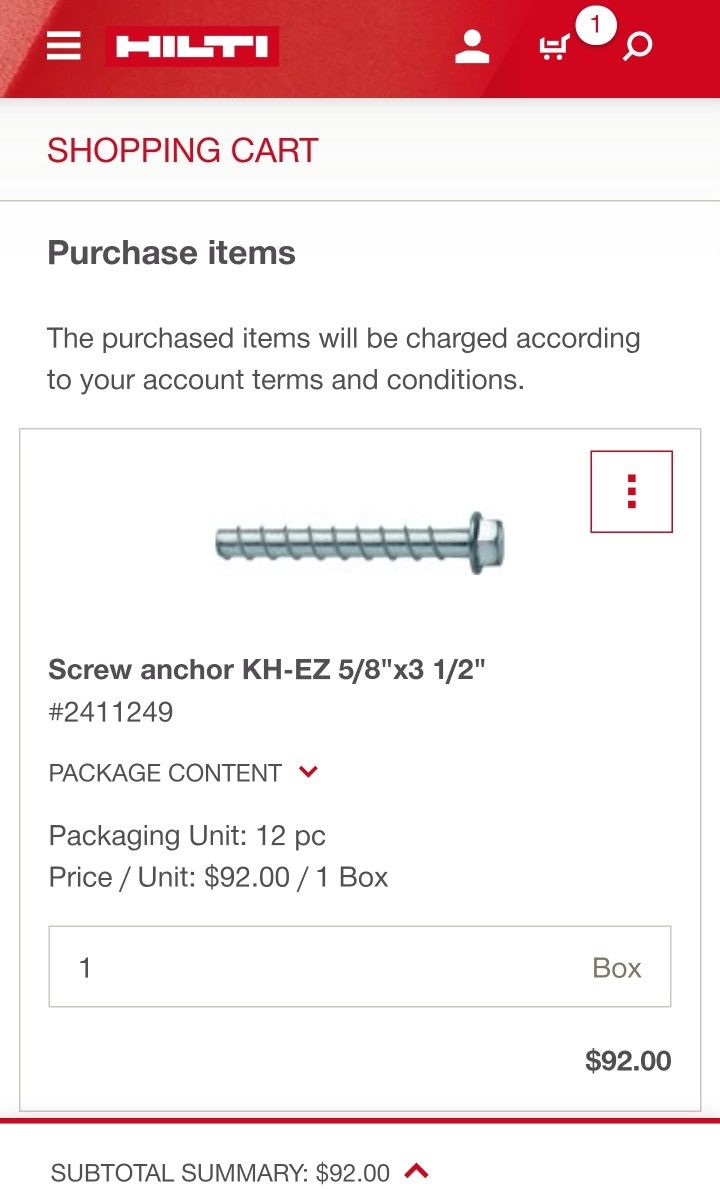720x1189 pixels.
Task: Open the item options three-dot menu
Action: tap(631, 491)
